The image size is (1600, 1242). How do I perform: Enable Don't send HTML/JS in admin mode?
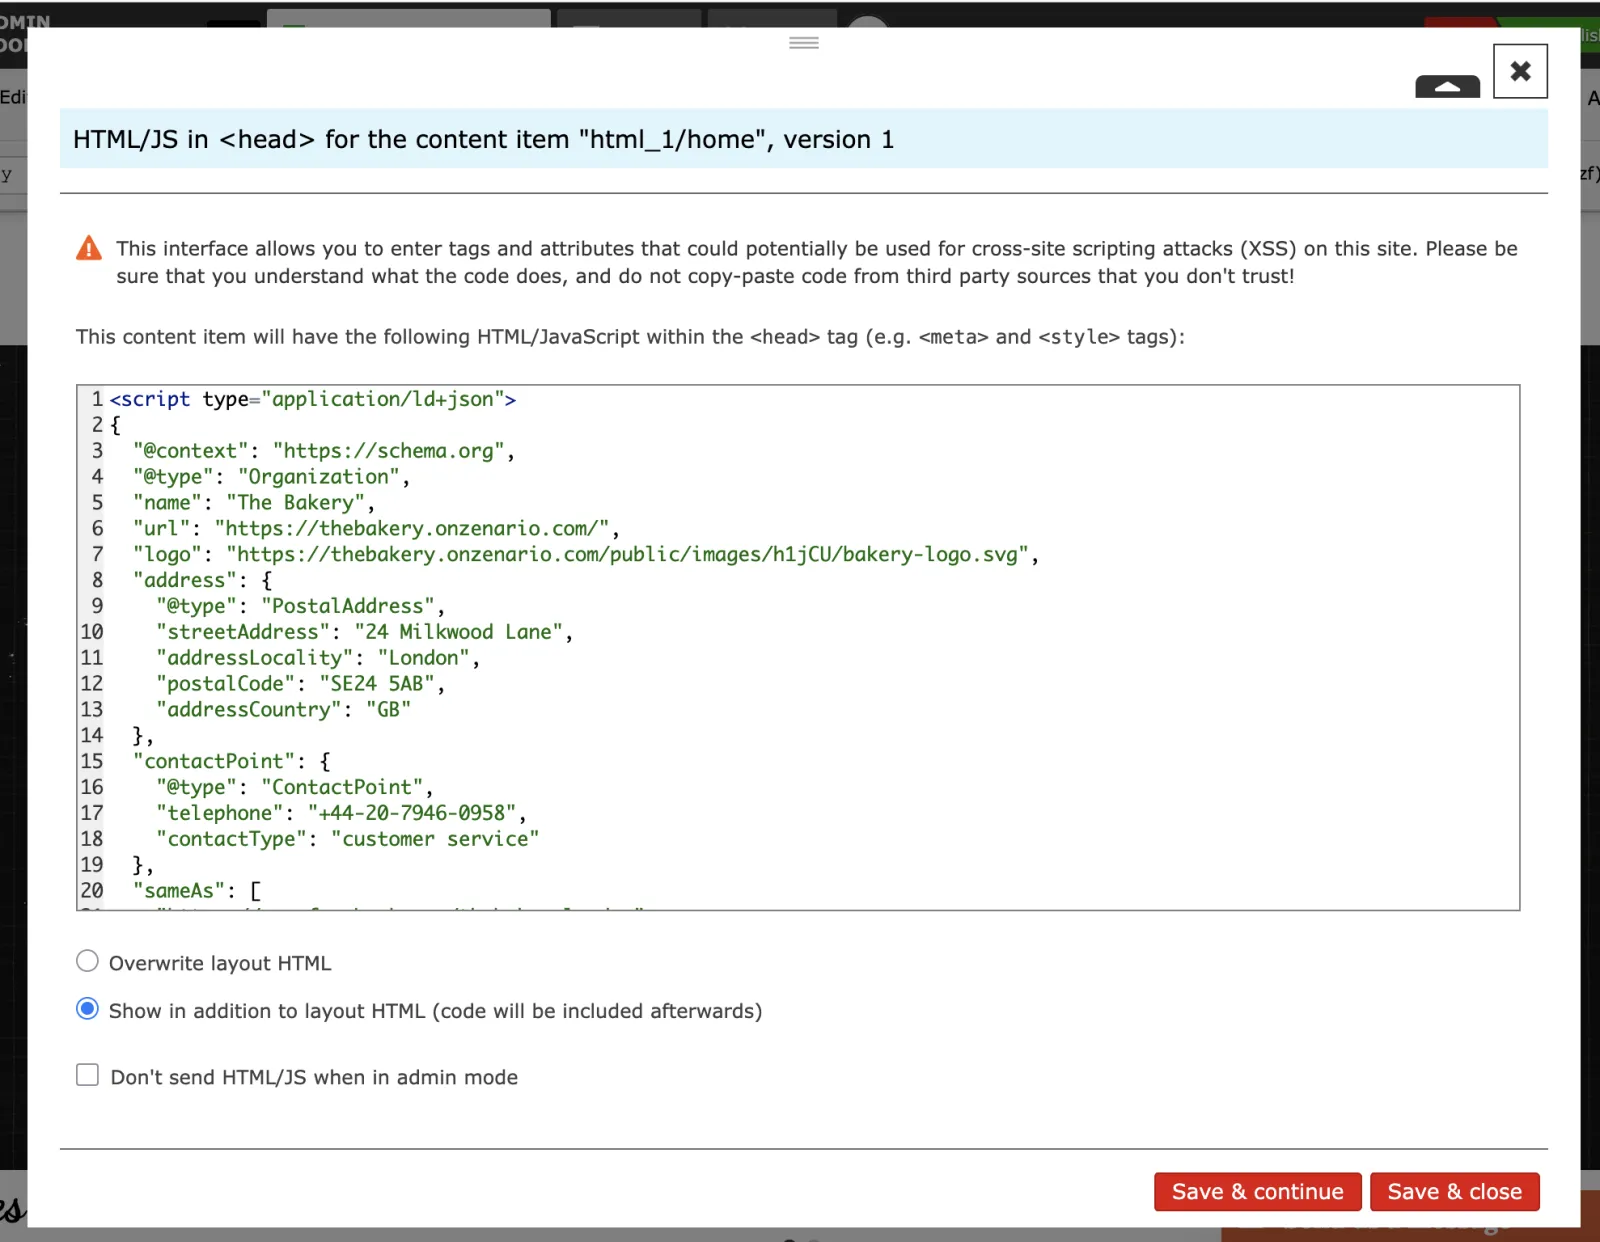(x=88, y=1075)
